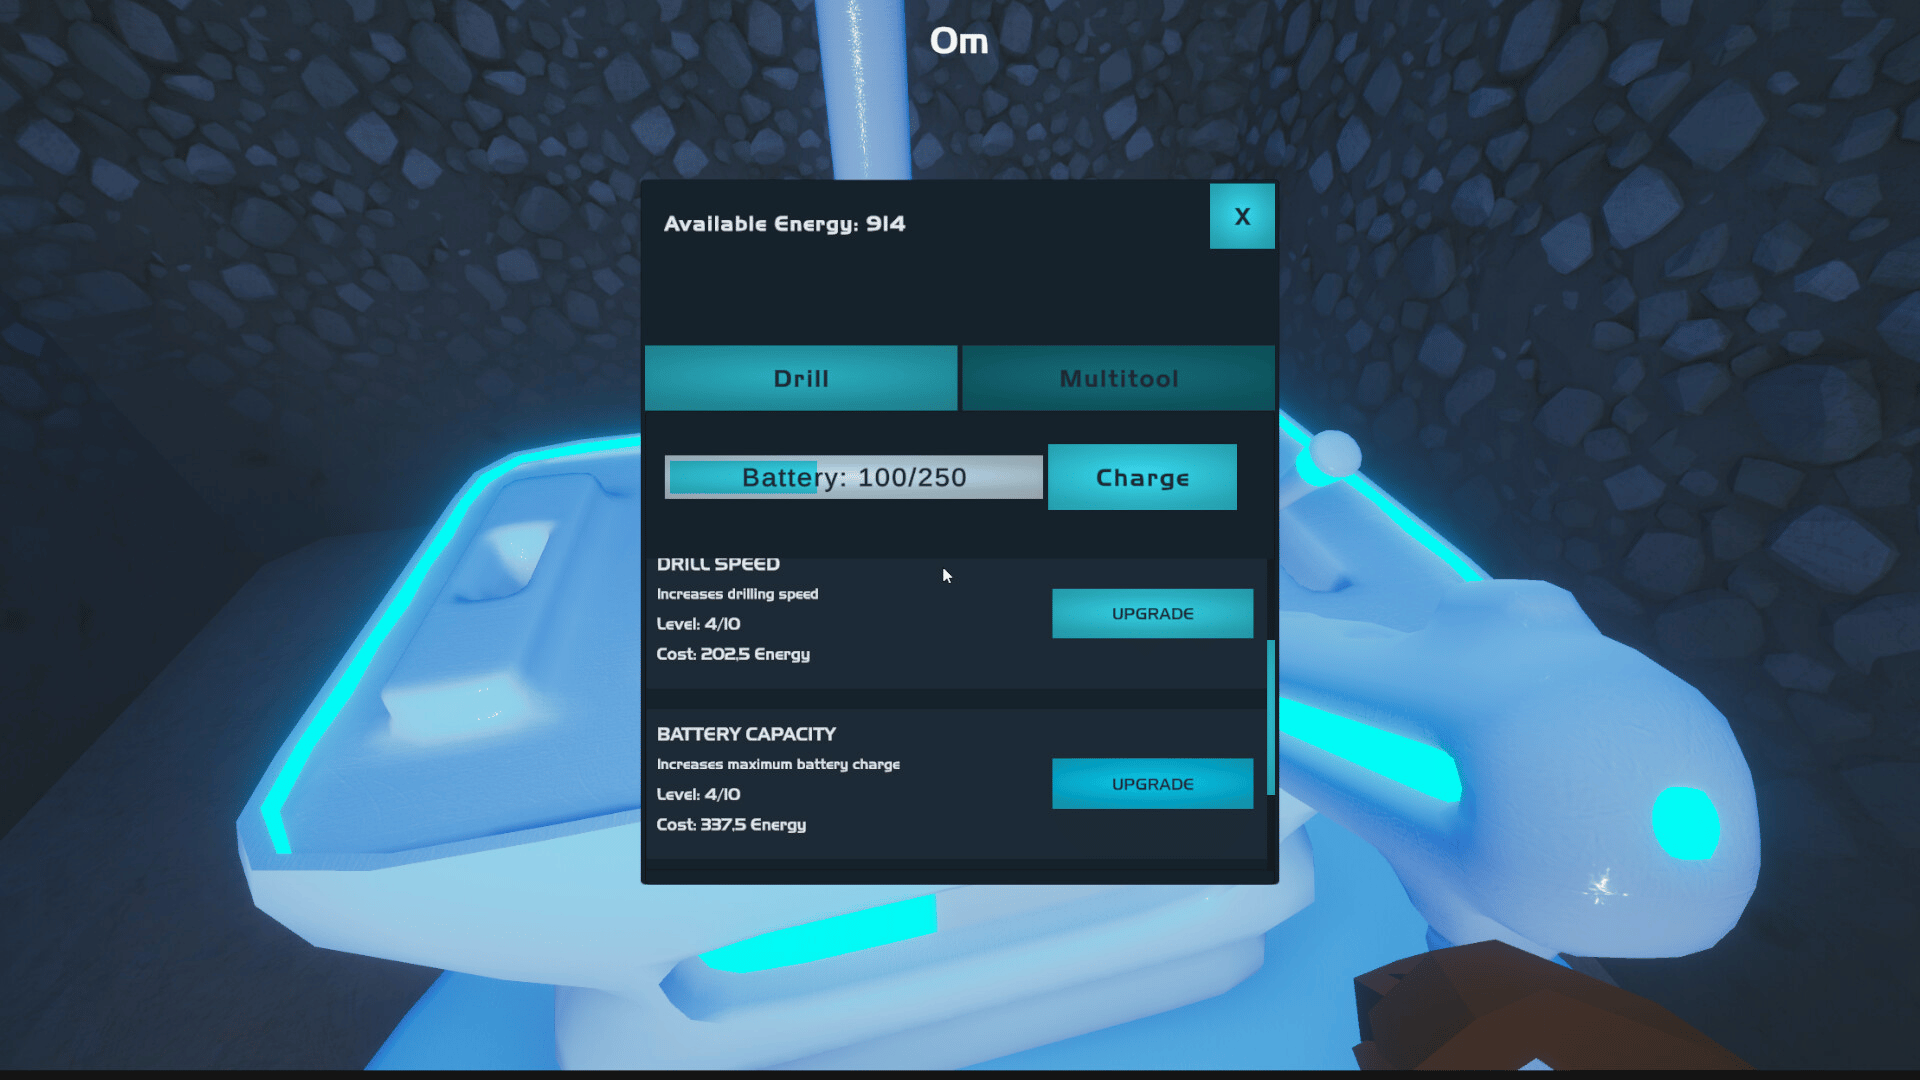Open the Multitool tab
The image size is (1920, 1080).
tap(1118, 378)
